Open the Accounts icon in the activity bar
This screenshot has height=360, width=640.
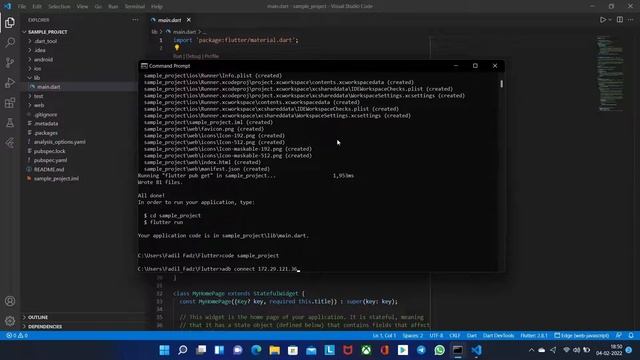[x=10, y=301]
